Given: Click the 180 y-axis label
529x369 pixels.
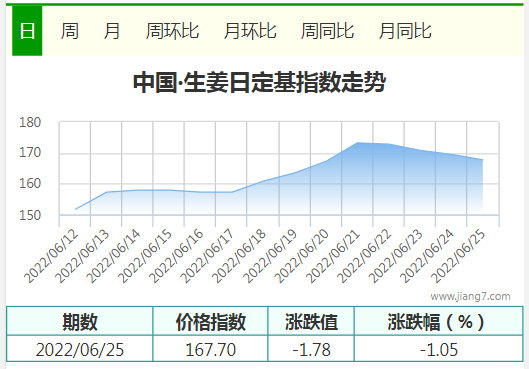Looking at the screenshot, I should pyautogui.click(x=30, y=122).
